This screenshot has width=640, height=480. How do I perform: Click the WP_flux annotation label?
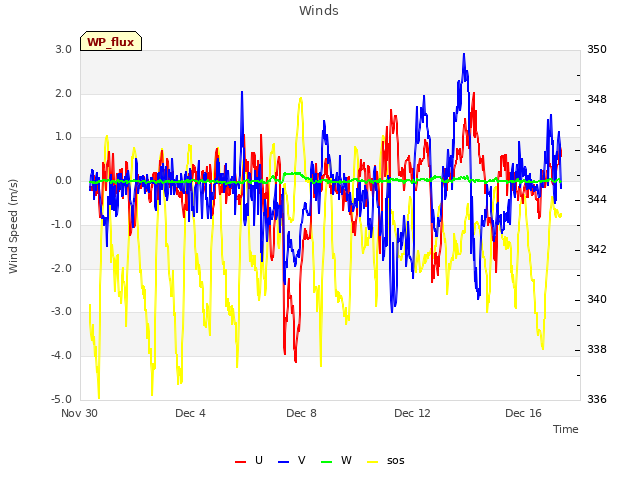coord(111,42)
